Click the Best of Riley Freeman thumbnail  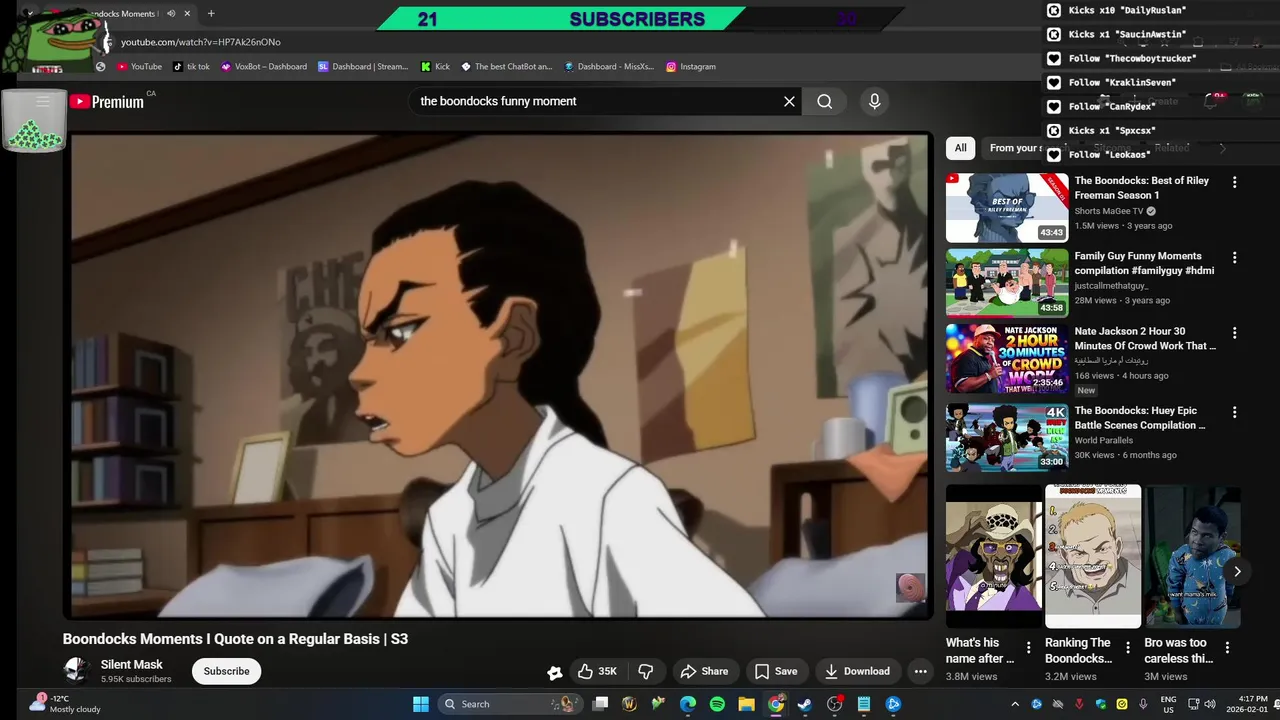[1007, 208]
